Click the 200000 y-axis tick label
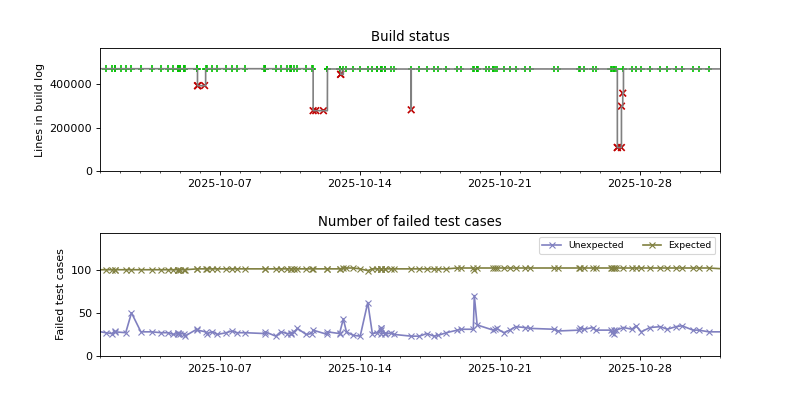This screenshot has height=400, width=800. coord(72,128)
